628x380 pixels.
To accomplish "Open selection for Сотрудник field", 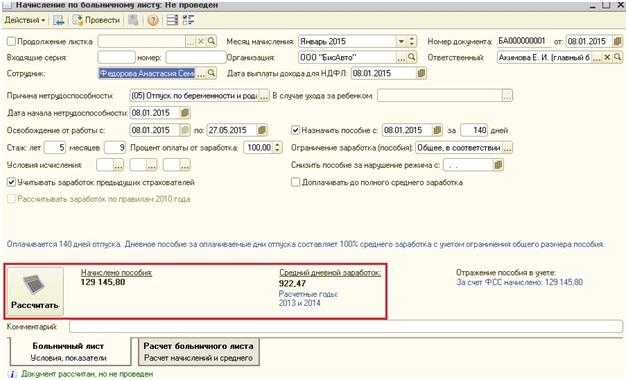I will tap(200, 73).
